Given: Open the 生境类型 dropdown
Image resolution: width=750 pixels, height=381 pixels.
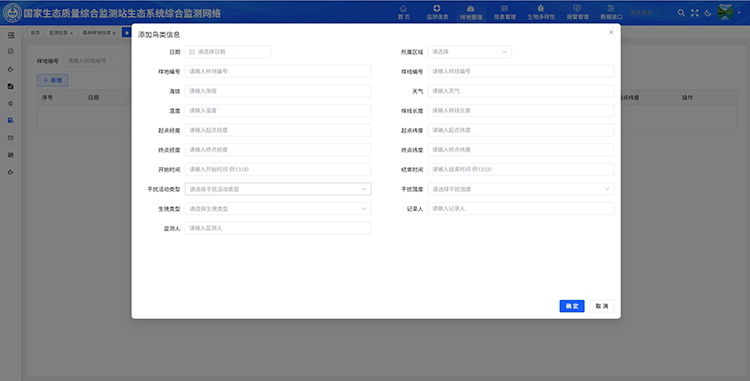Looking at the screenshot, I should pos(278,208).
